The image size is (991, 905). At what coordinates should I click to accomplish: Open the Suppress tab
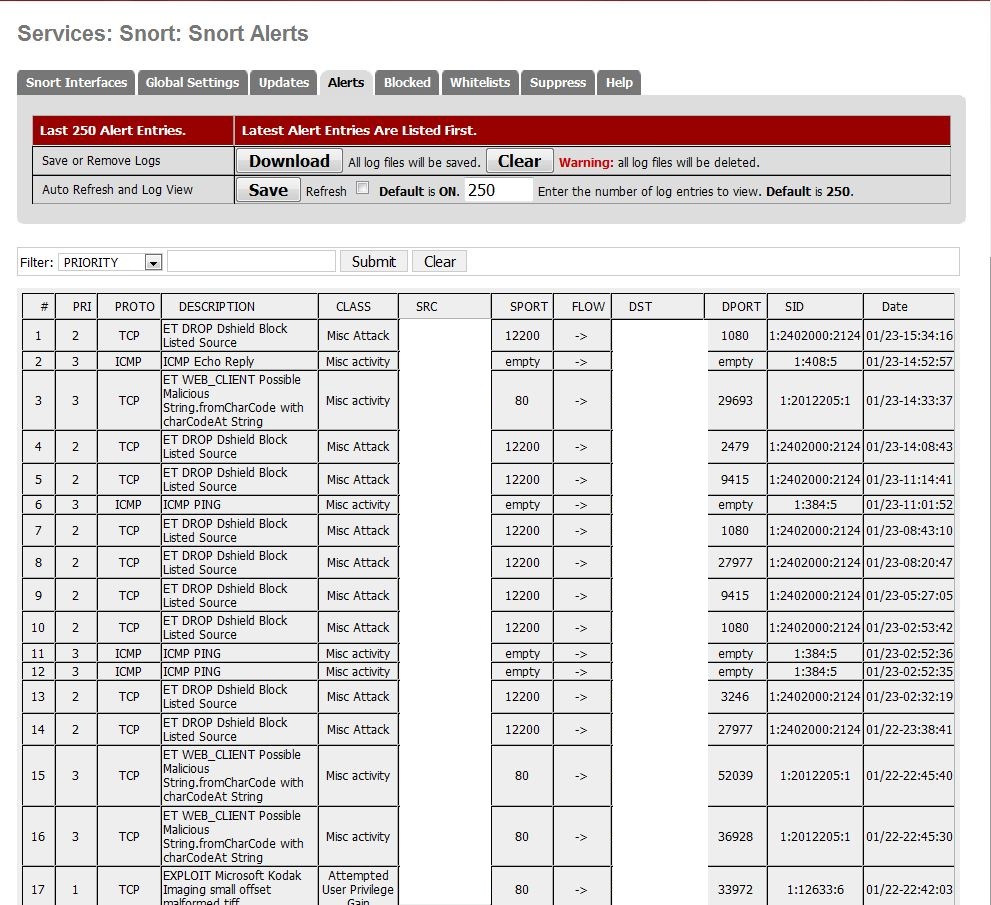557,83
